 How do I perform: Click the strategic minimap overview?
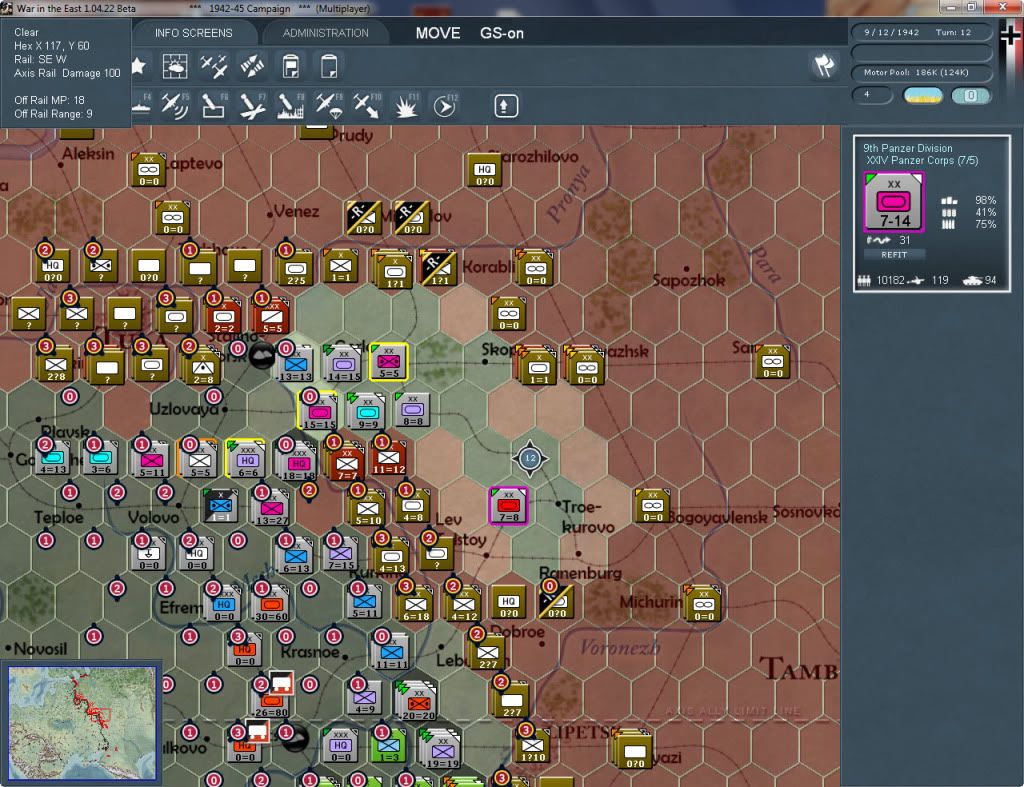82,723
